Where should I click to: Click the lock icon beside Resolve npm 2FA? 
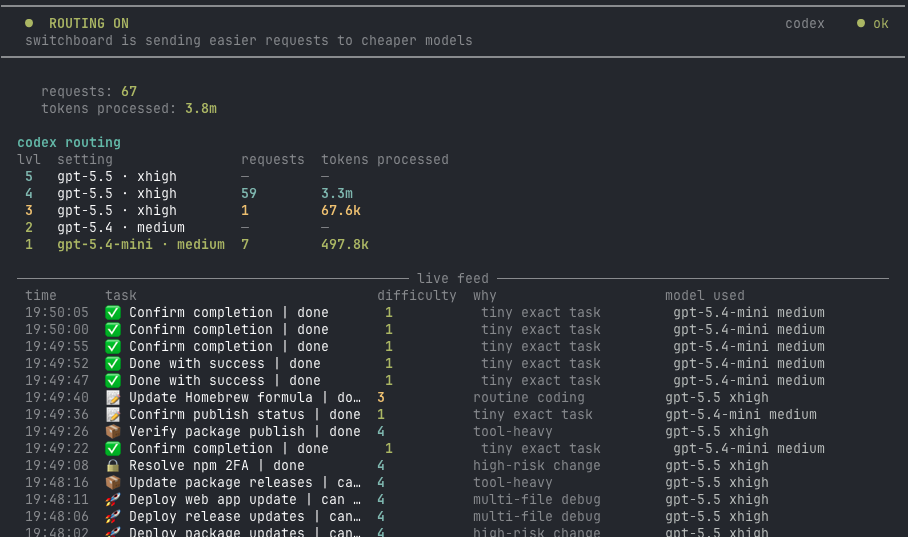coord(113,466)
